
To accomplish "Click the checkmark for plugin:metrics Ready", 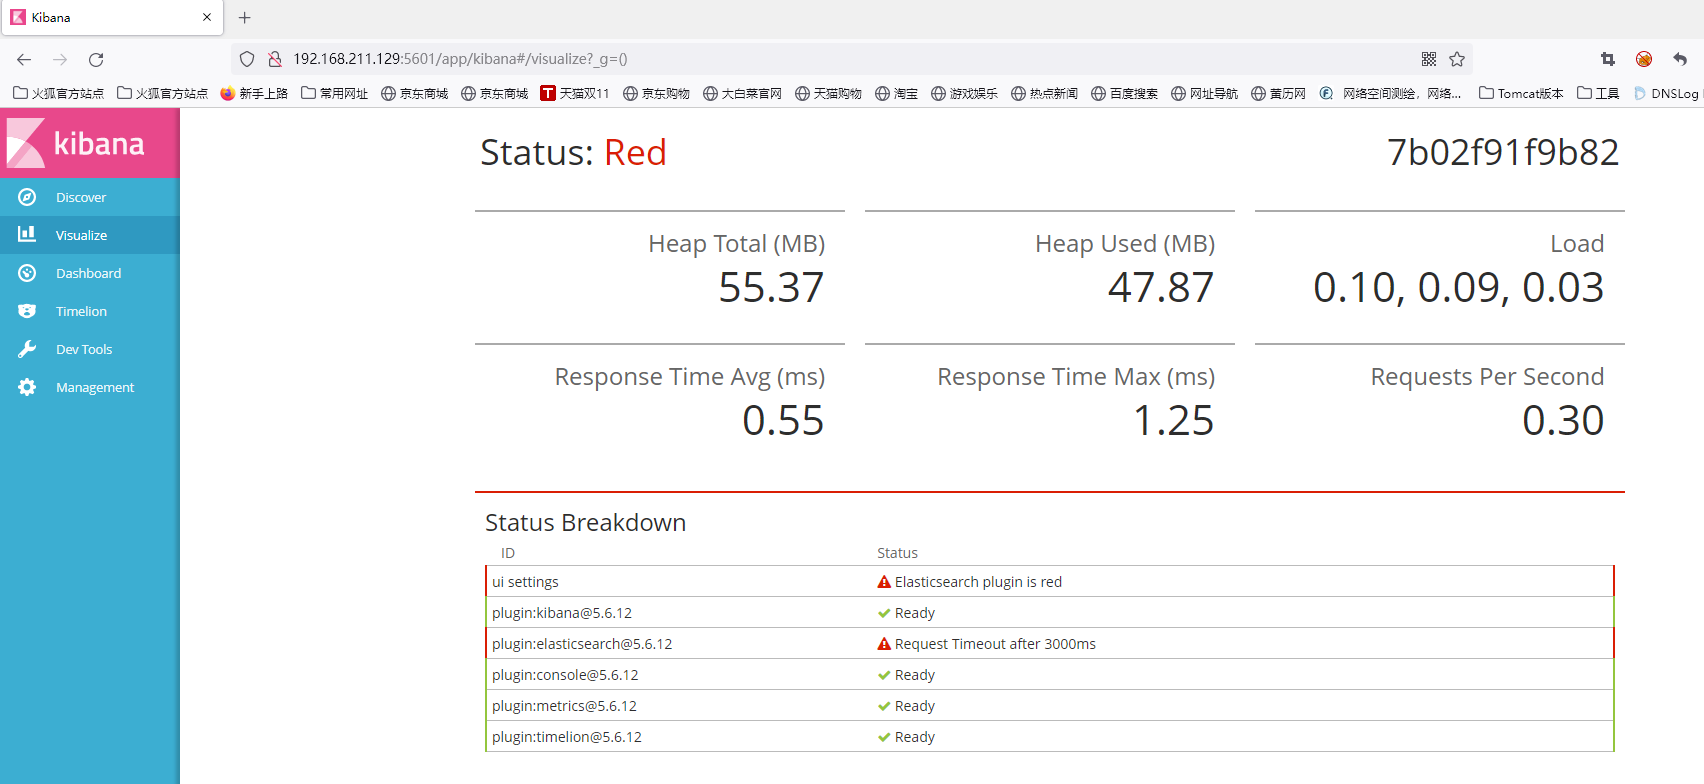I will click(884, 706).
